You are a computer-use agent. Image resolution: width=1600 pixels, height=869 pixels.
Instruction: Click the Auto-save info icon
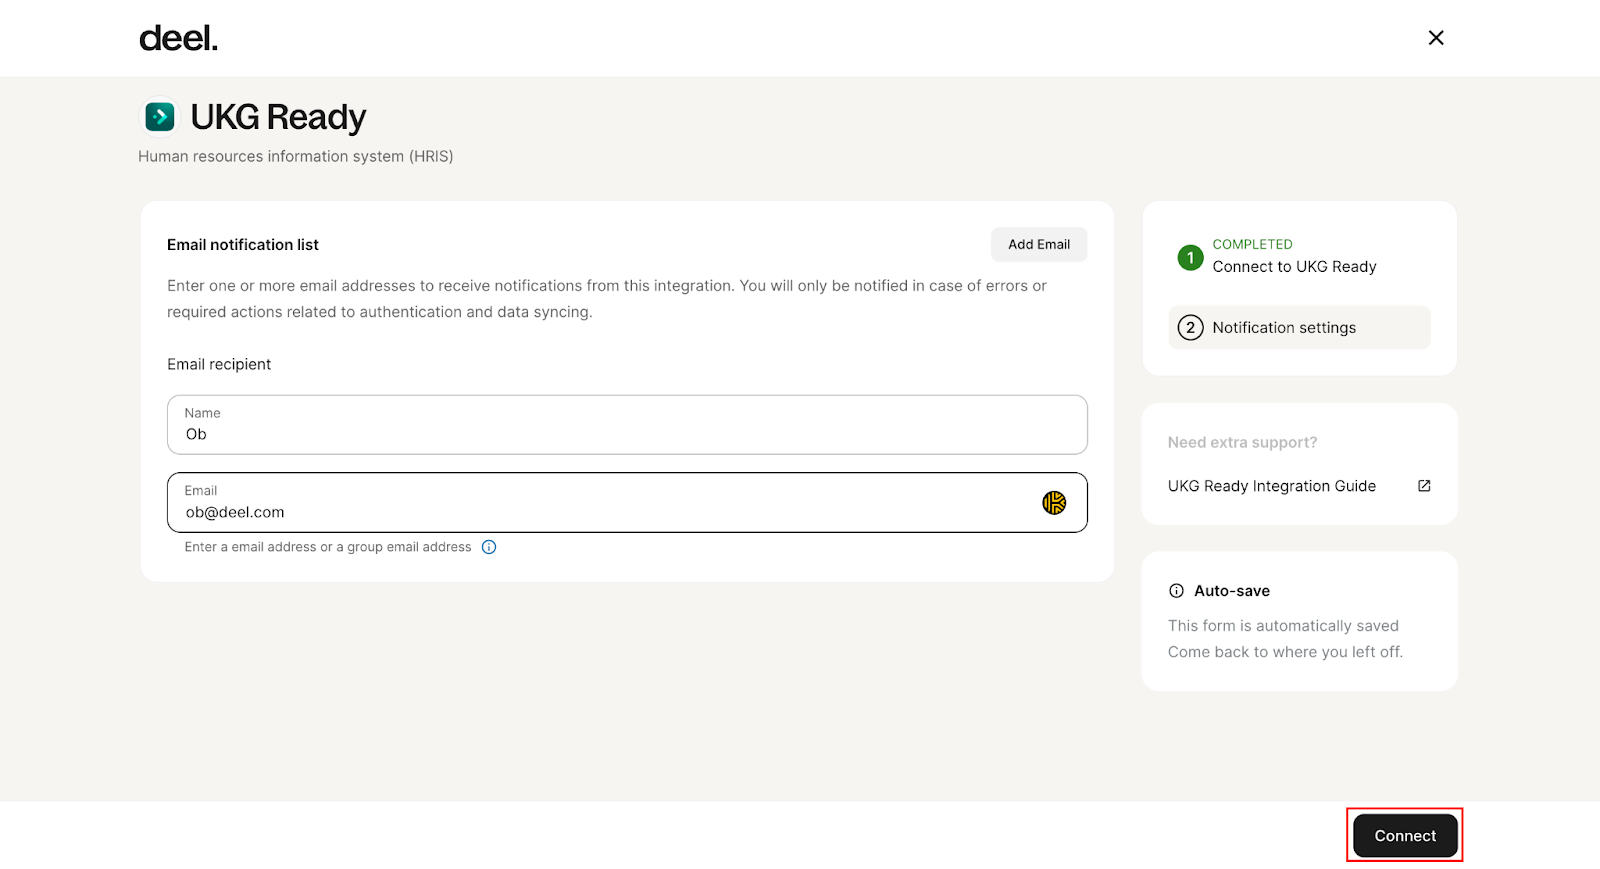click(1177, 591)
